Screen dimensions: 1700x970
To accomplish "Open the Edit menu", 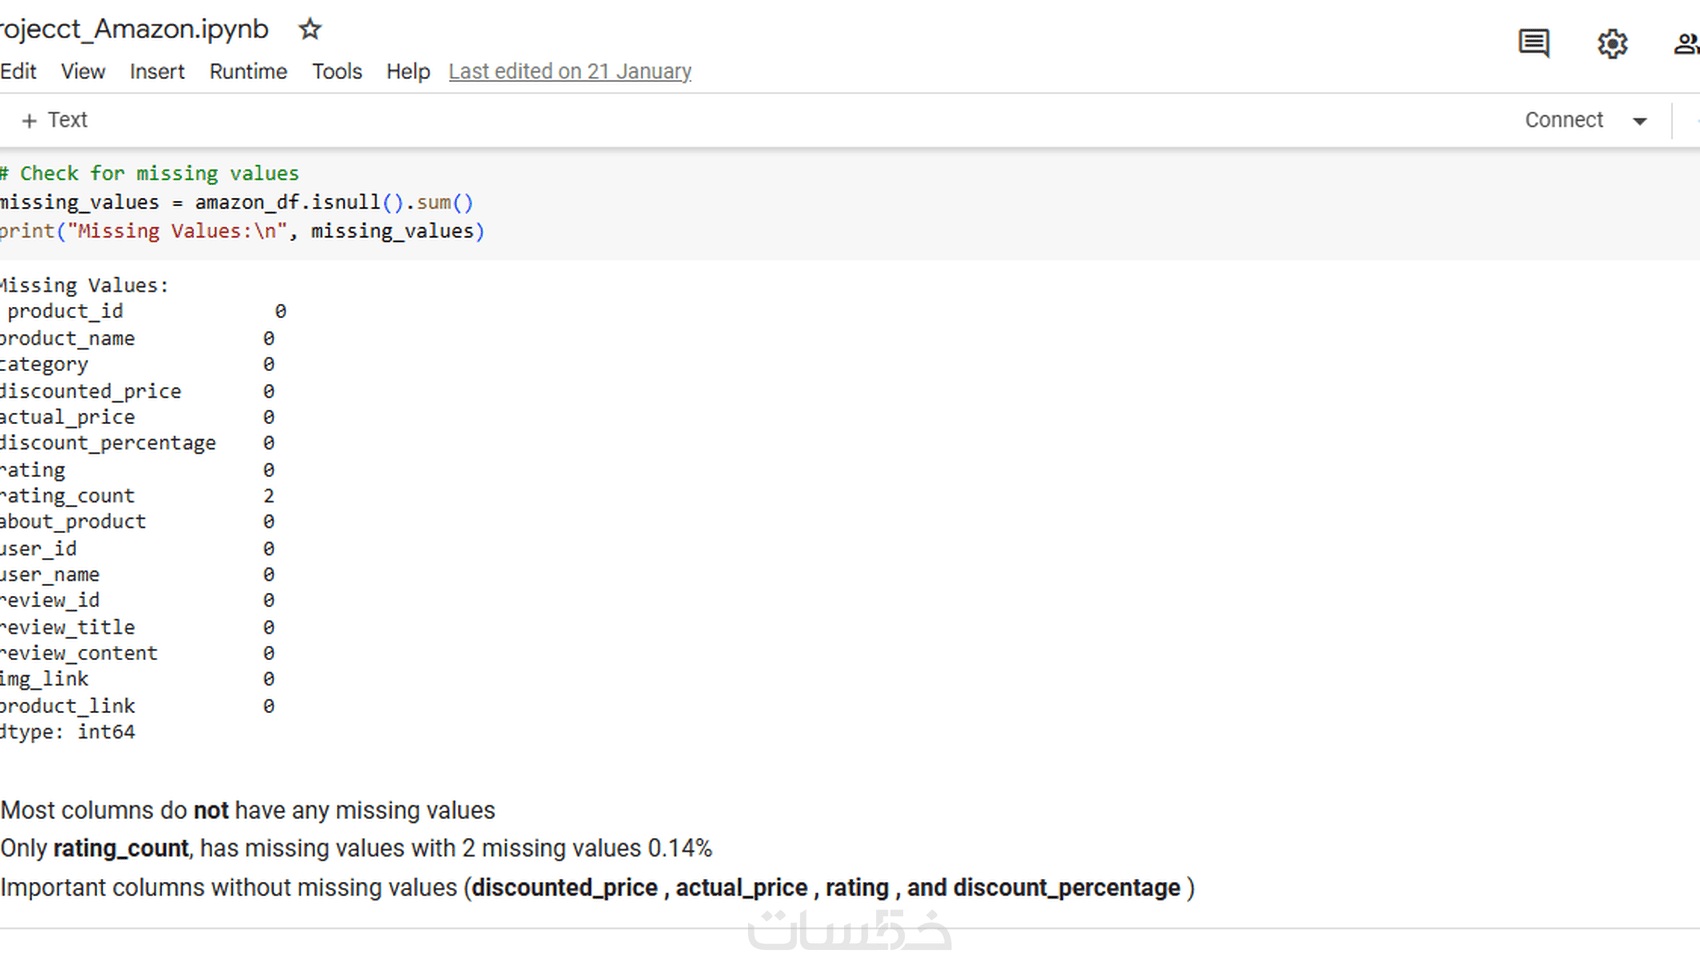I will point(19,72).
